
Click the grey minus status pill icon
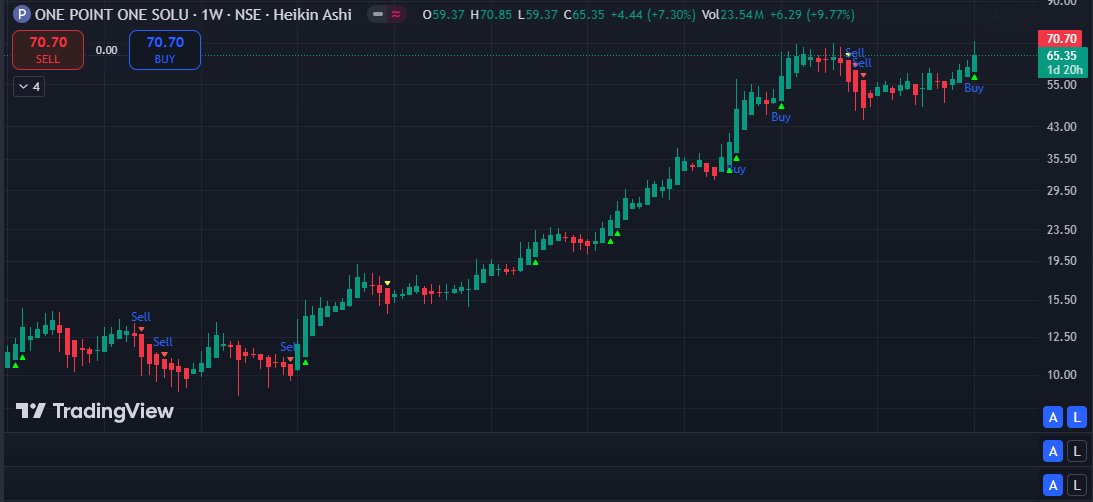tap(377, 14)
